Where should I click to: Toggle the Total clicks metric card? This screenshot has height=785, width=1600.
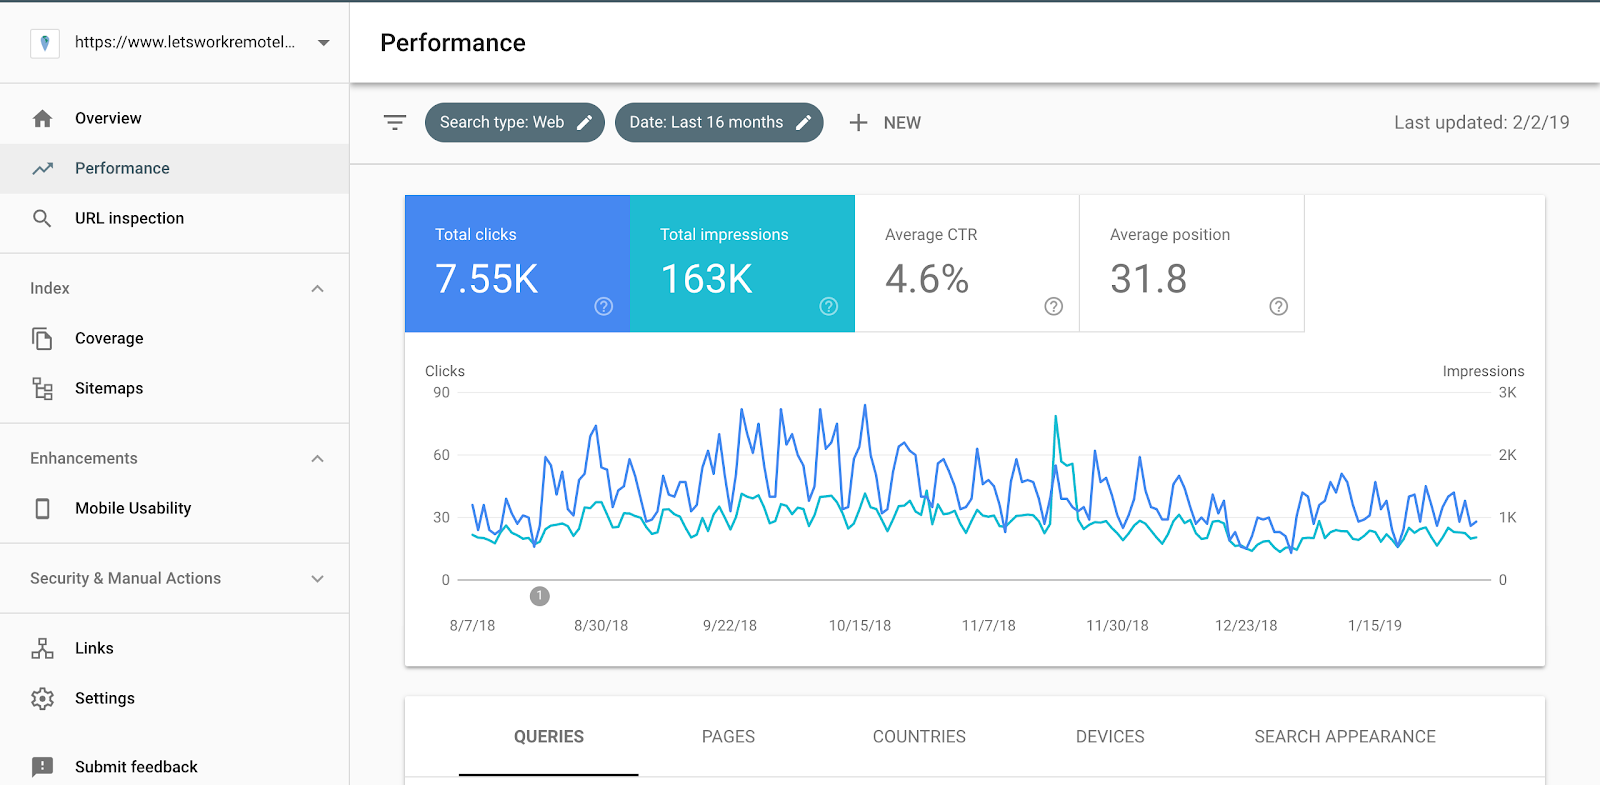[517, 264]
